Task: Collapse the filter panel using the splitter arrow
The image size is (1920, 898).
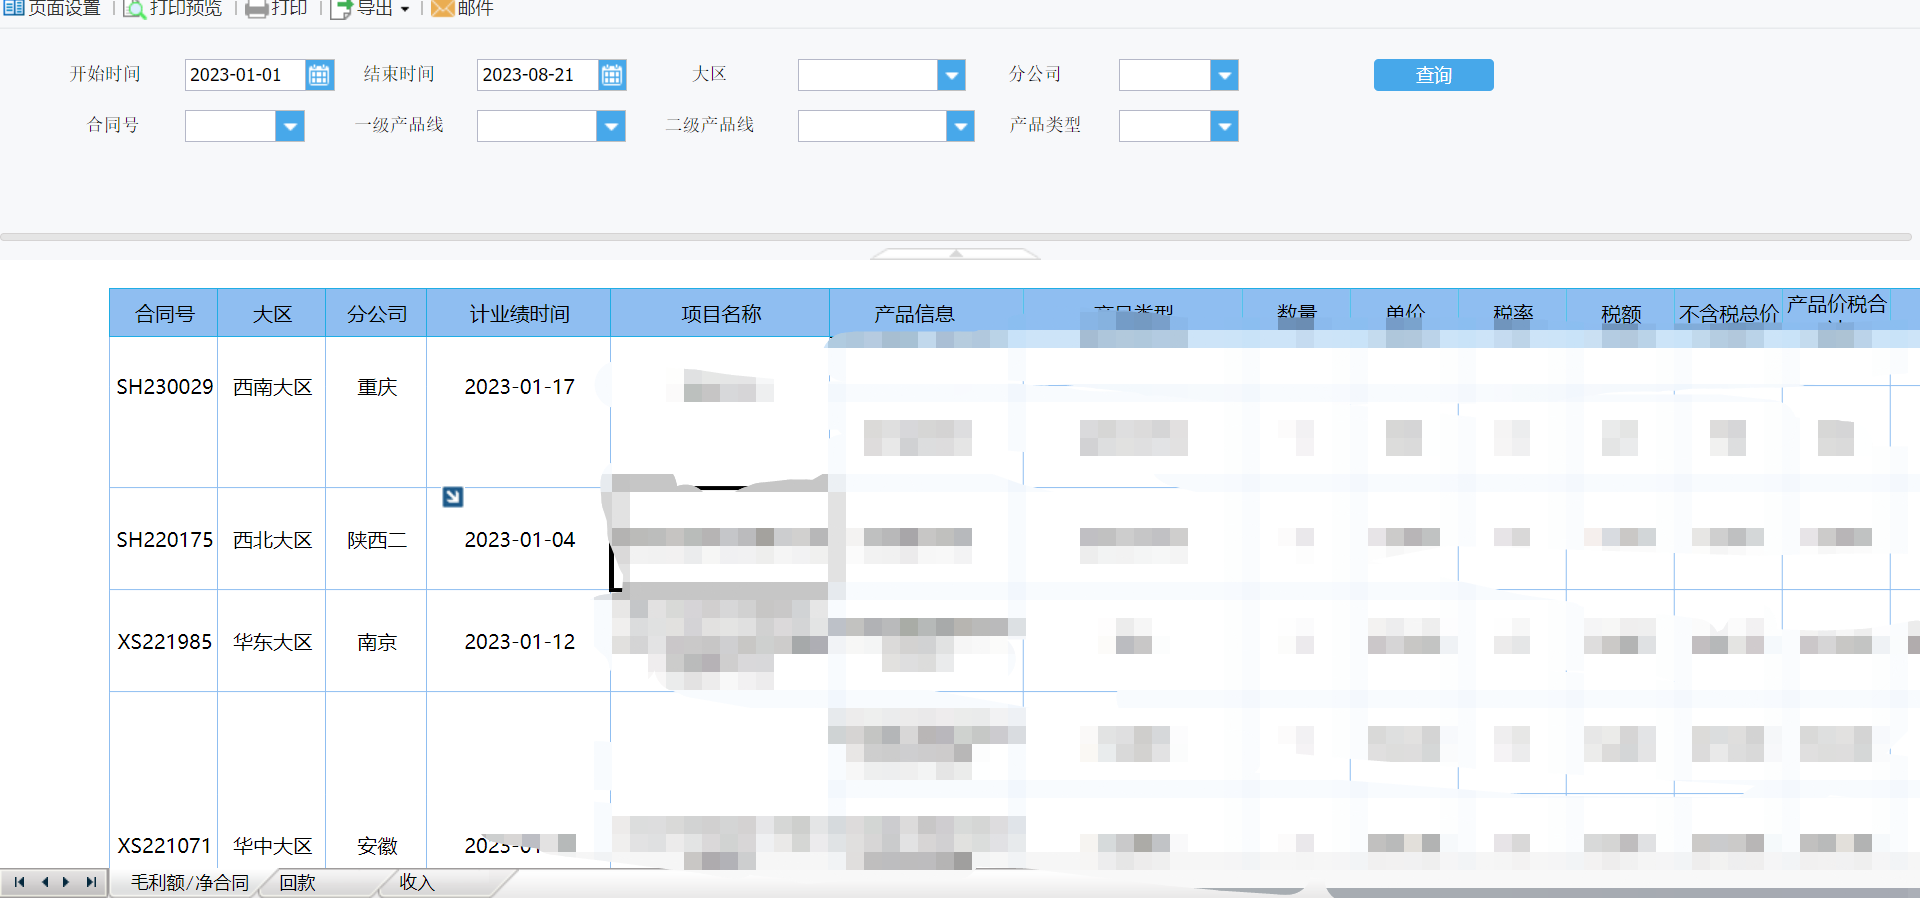Action: [x=956, y=254]
